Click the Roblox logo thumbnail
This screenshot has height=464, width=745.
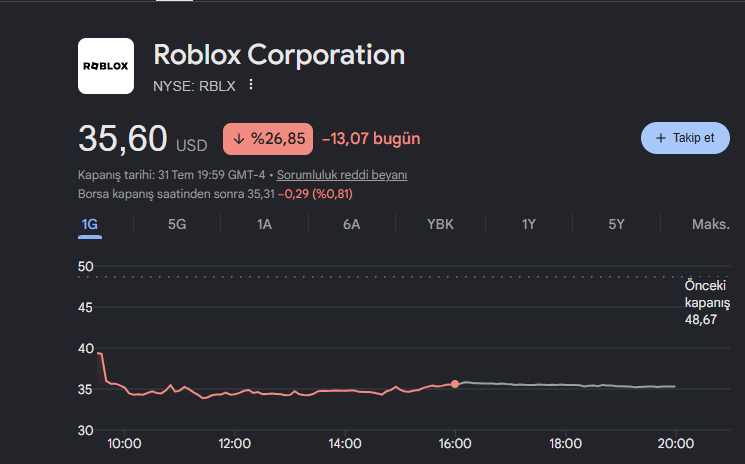click(x=106, y=66)
